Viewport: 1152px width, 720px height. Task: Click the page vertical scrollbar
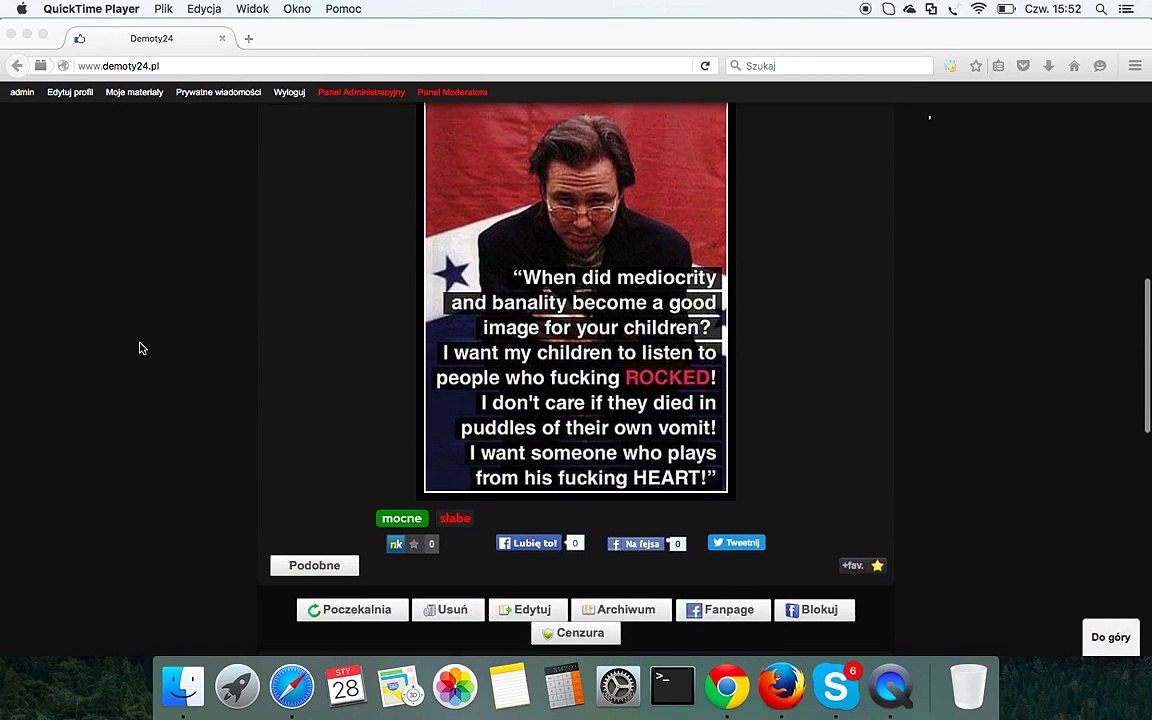(x=1147, y=356)
